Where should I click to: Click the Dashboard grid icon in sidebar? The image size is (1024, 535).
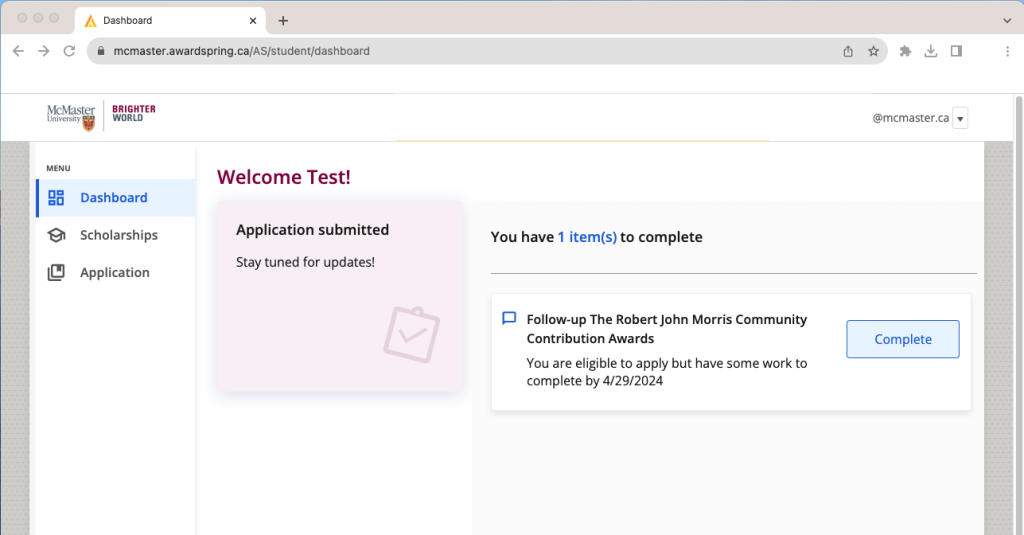click(x=56, y=198)
